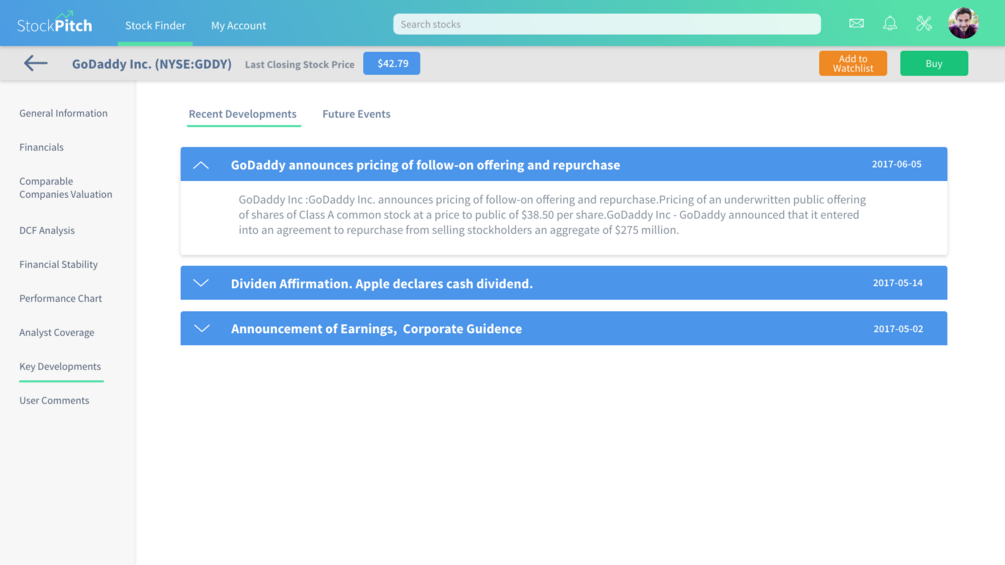Select Financials in the sidebar
Viewport: 1005px width, 565px height.
click(42, 147)
